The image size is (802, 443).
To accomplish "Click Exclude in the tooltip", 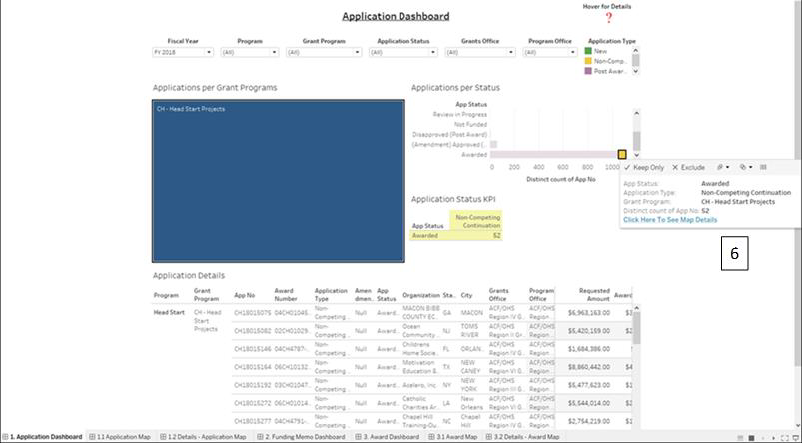I will click(x=689, y=167).
